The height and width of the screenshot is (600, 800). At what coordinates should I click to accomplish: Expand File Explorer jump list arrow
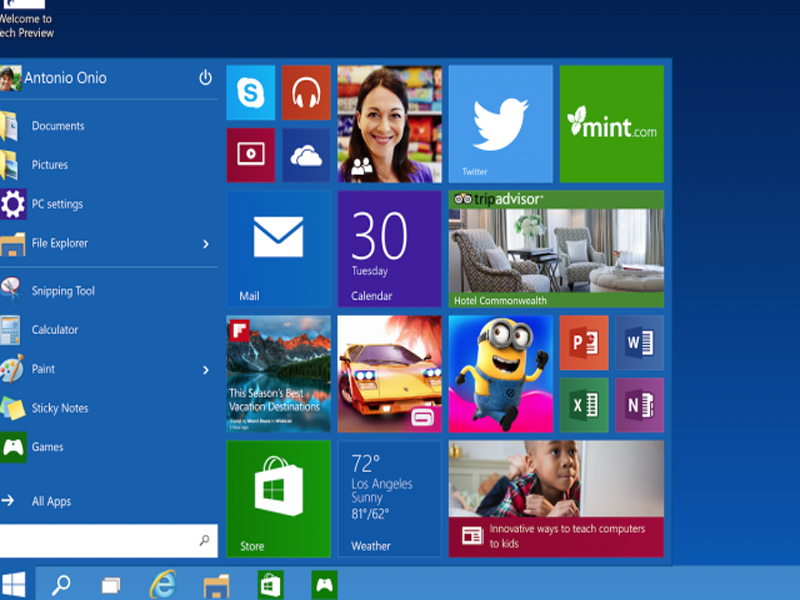click(x=206, y=244)
